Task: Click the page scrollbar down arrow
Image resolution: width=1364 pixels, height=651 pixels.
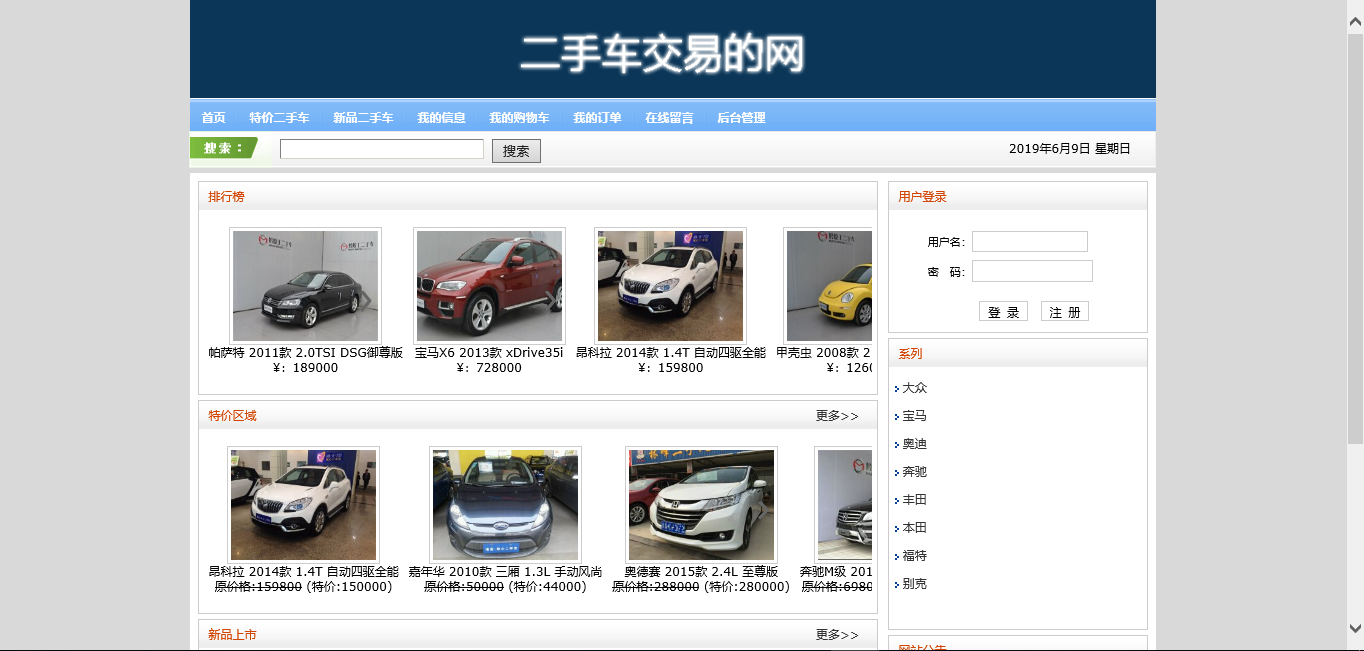Action: (1355, 628)
